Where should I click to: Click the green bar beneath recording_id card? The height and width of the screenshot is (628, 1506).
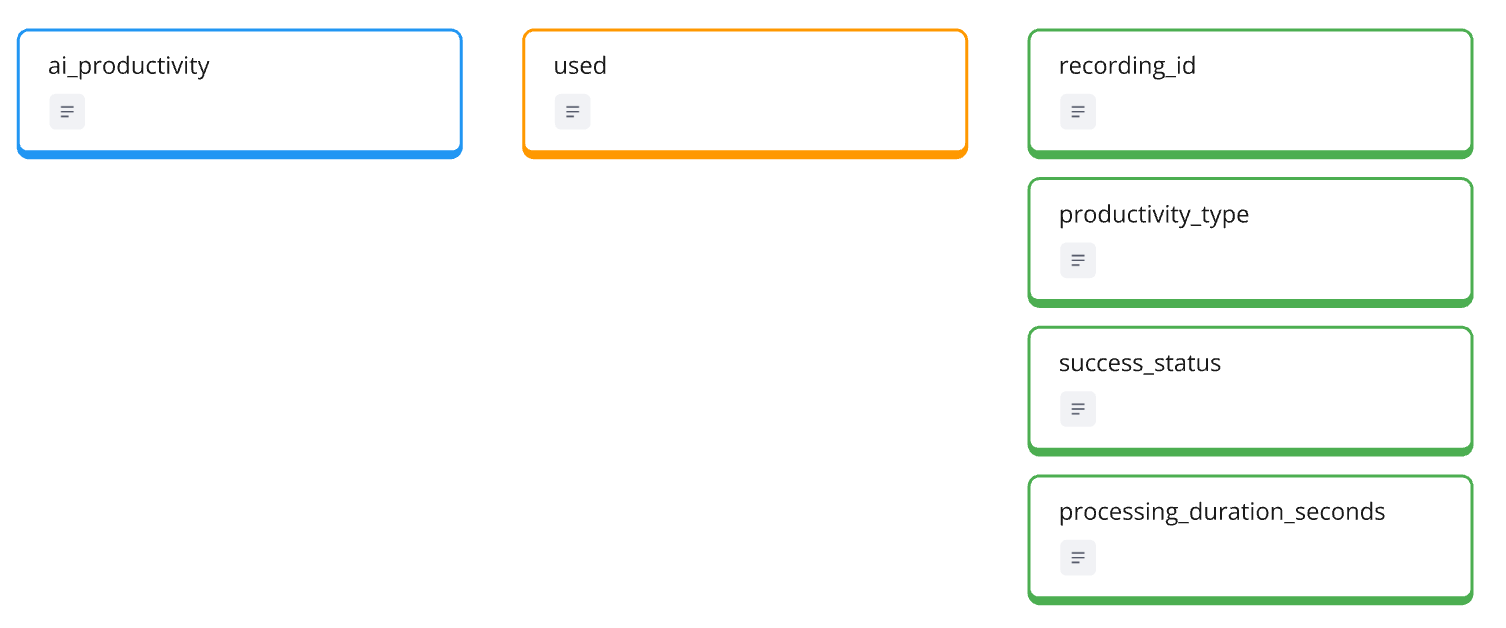click(x=1250, y=154)
